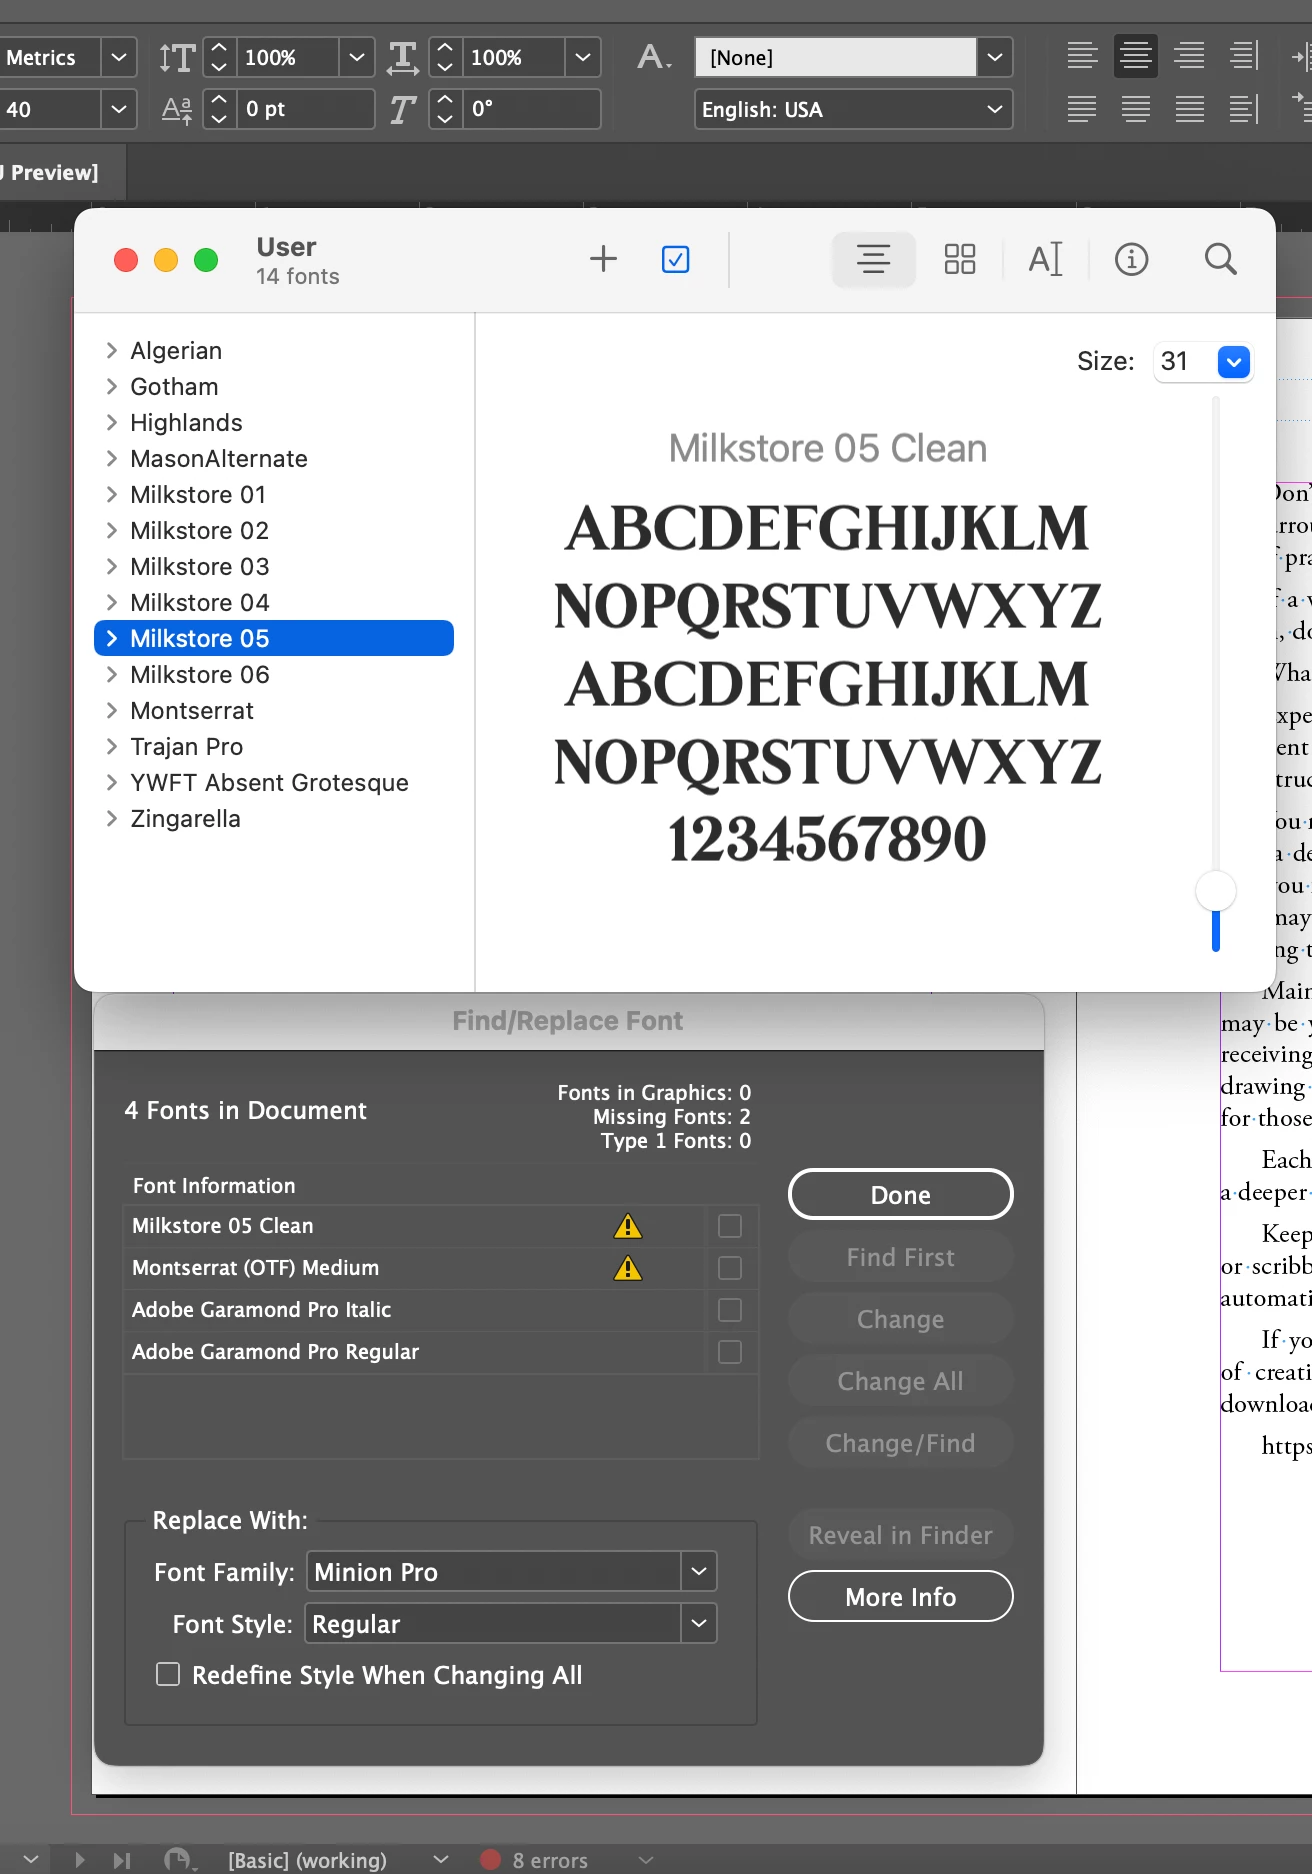
Task: Switch Font Book to grid view
Action: 960,260
